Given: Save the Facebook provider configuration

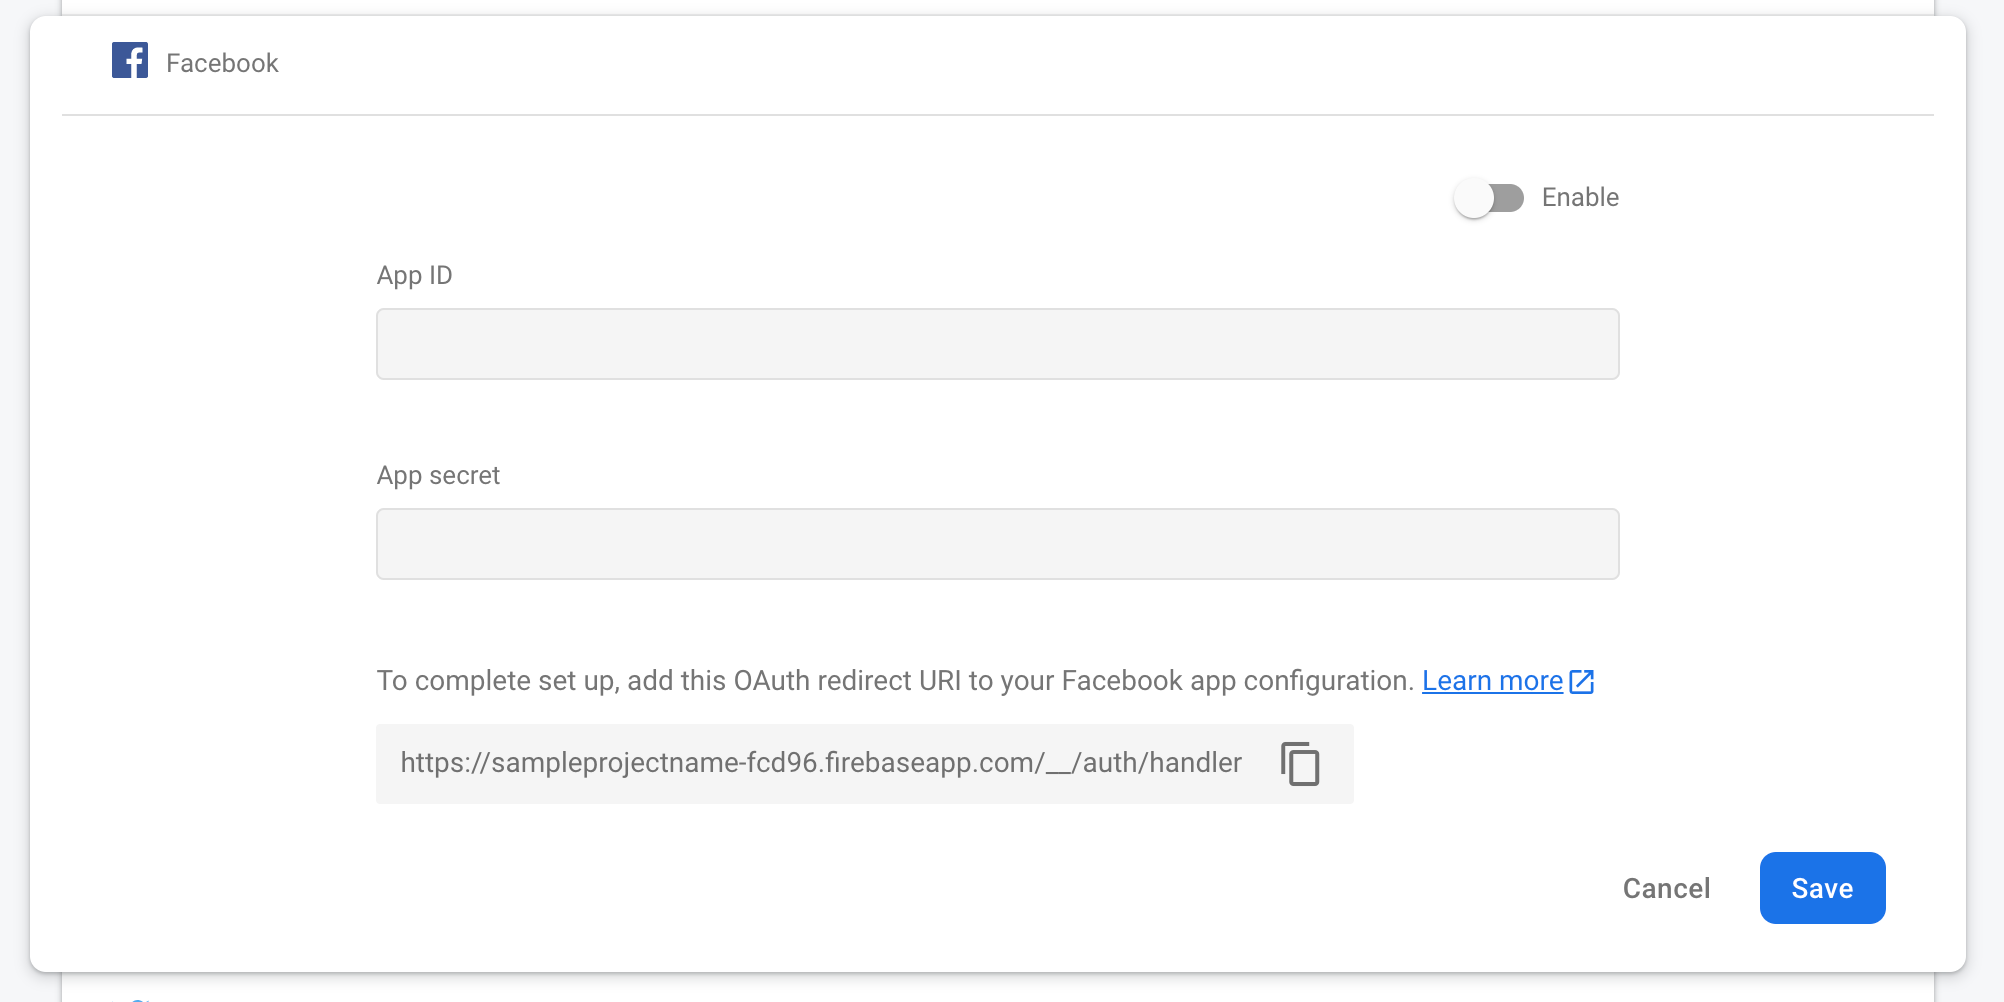Looking at the screenshot, I should (x=1822, y=888).
